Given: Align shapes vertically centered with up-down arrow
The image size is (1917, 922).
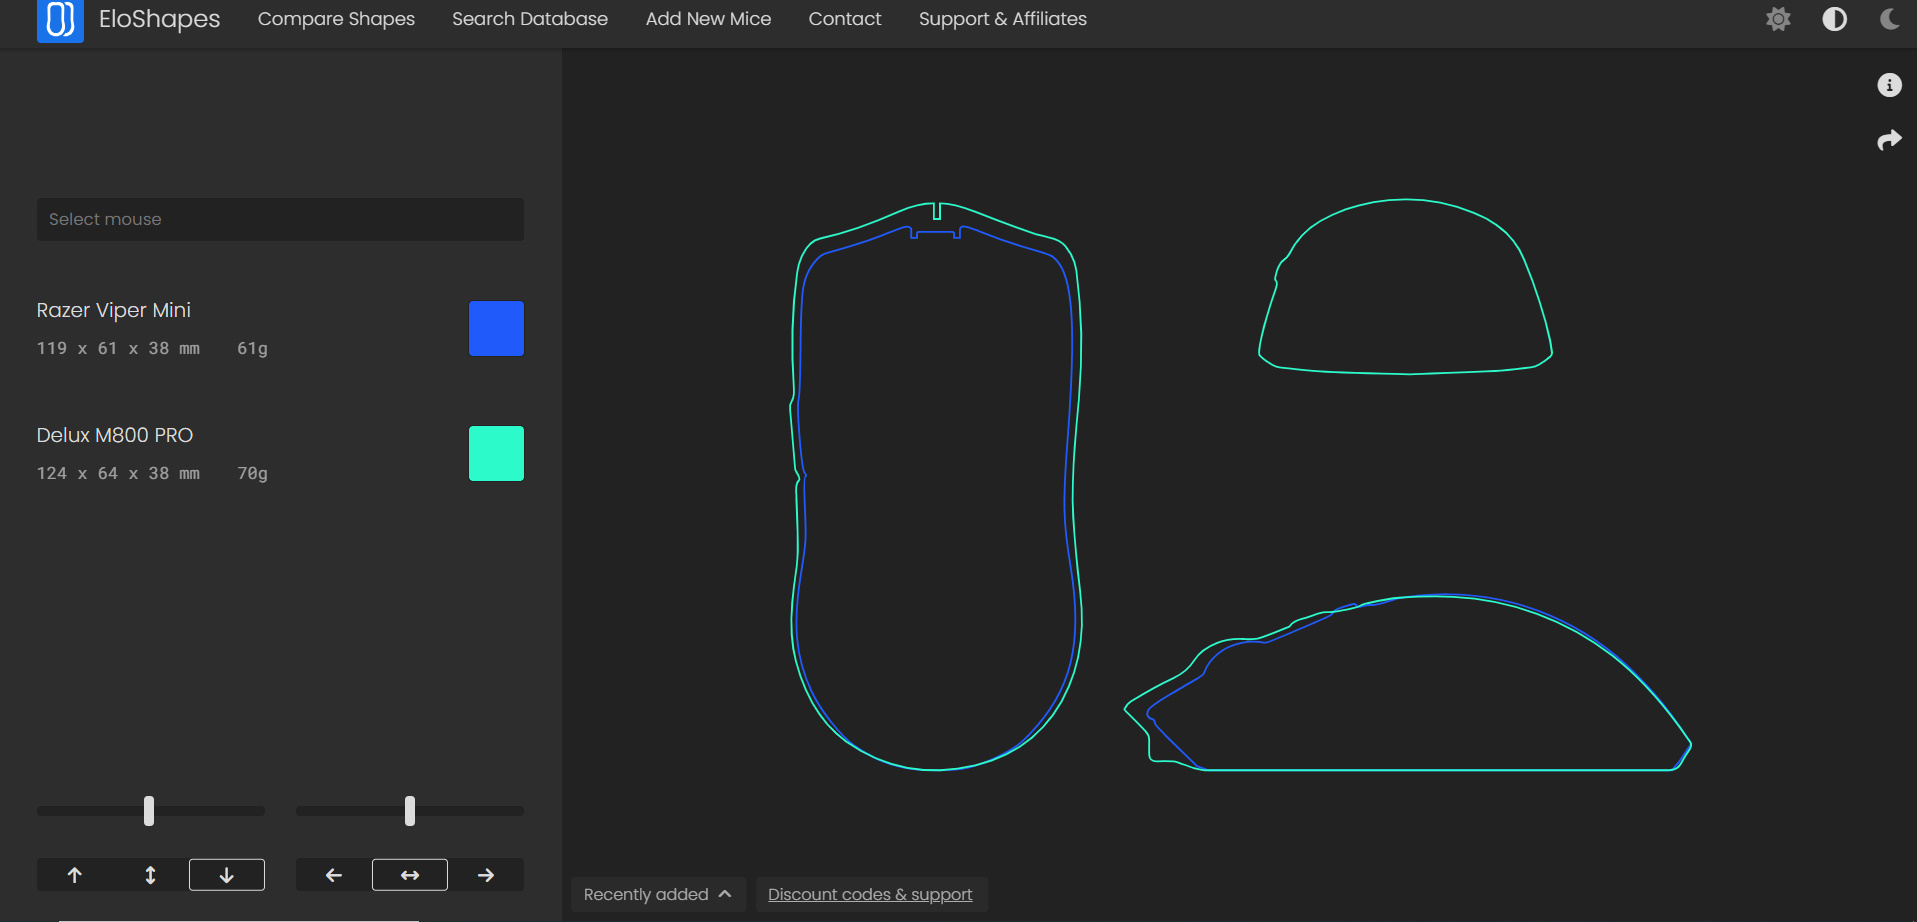Looking at the screenshot, I should [x=151, y=875].
